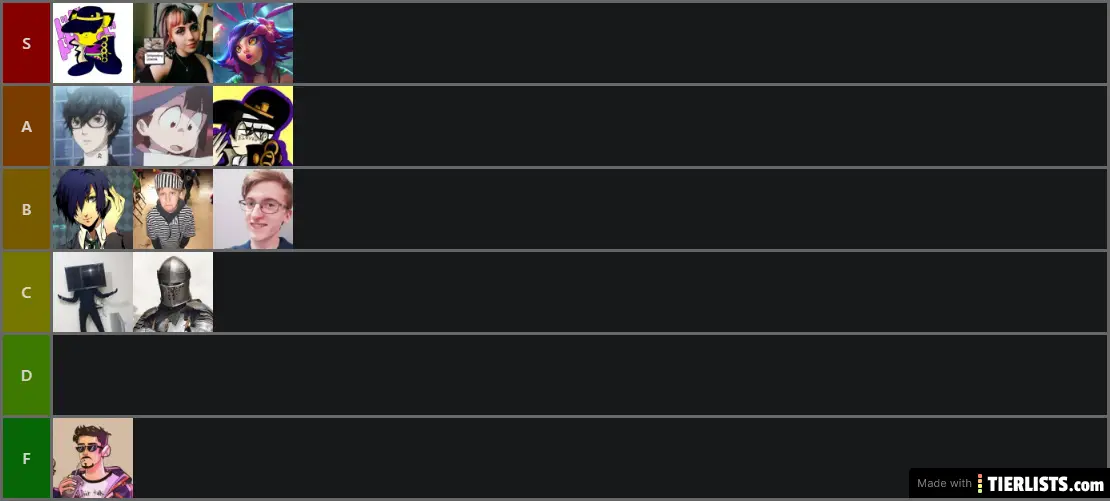Select the dark green F tier label
The width and height of the screenshot is (1110, 502).
(26, 458)
